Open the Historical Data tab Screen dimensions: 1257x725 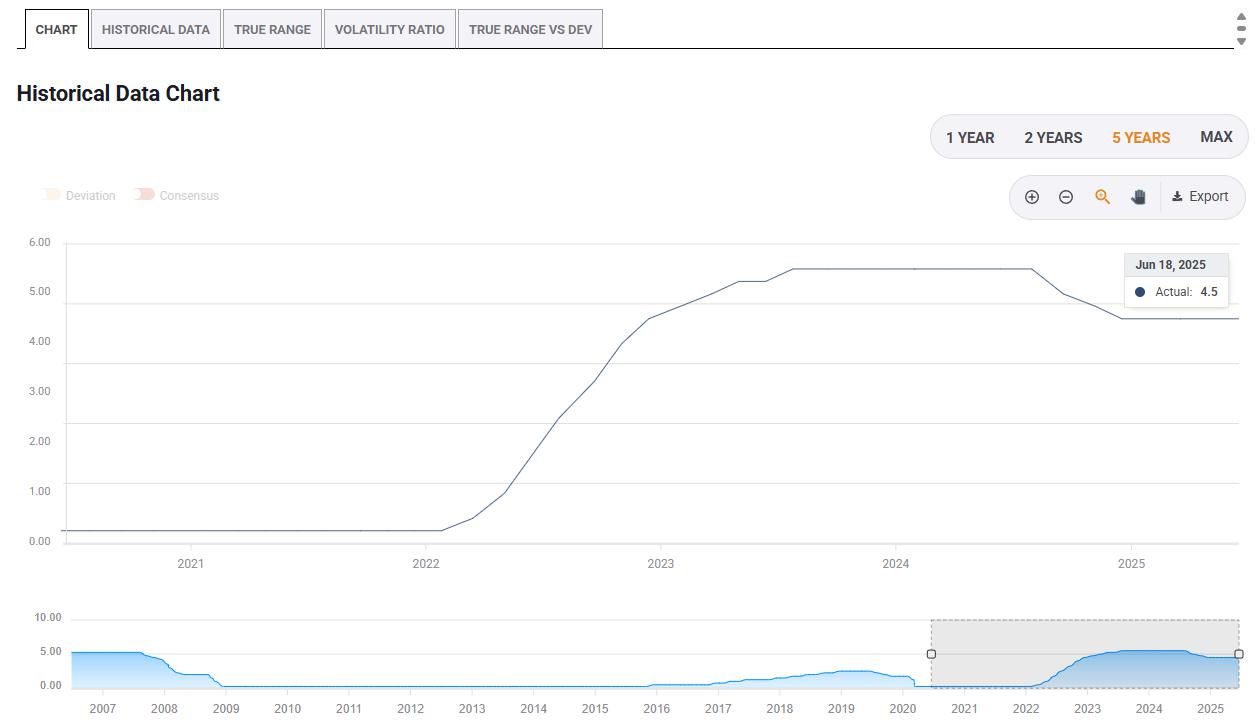pos(156,29)
